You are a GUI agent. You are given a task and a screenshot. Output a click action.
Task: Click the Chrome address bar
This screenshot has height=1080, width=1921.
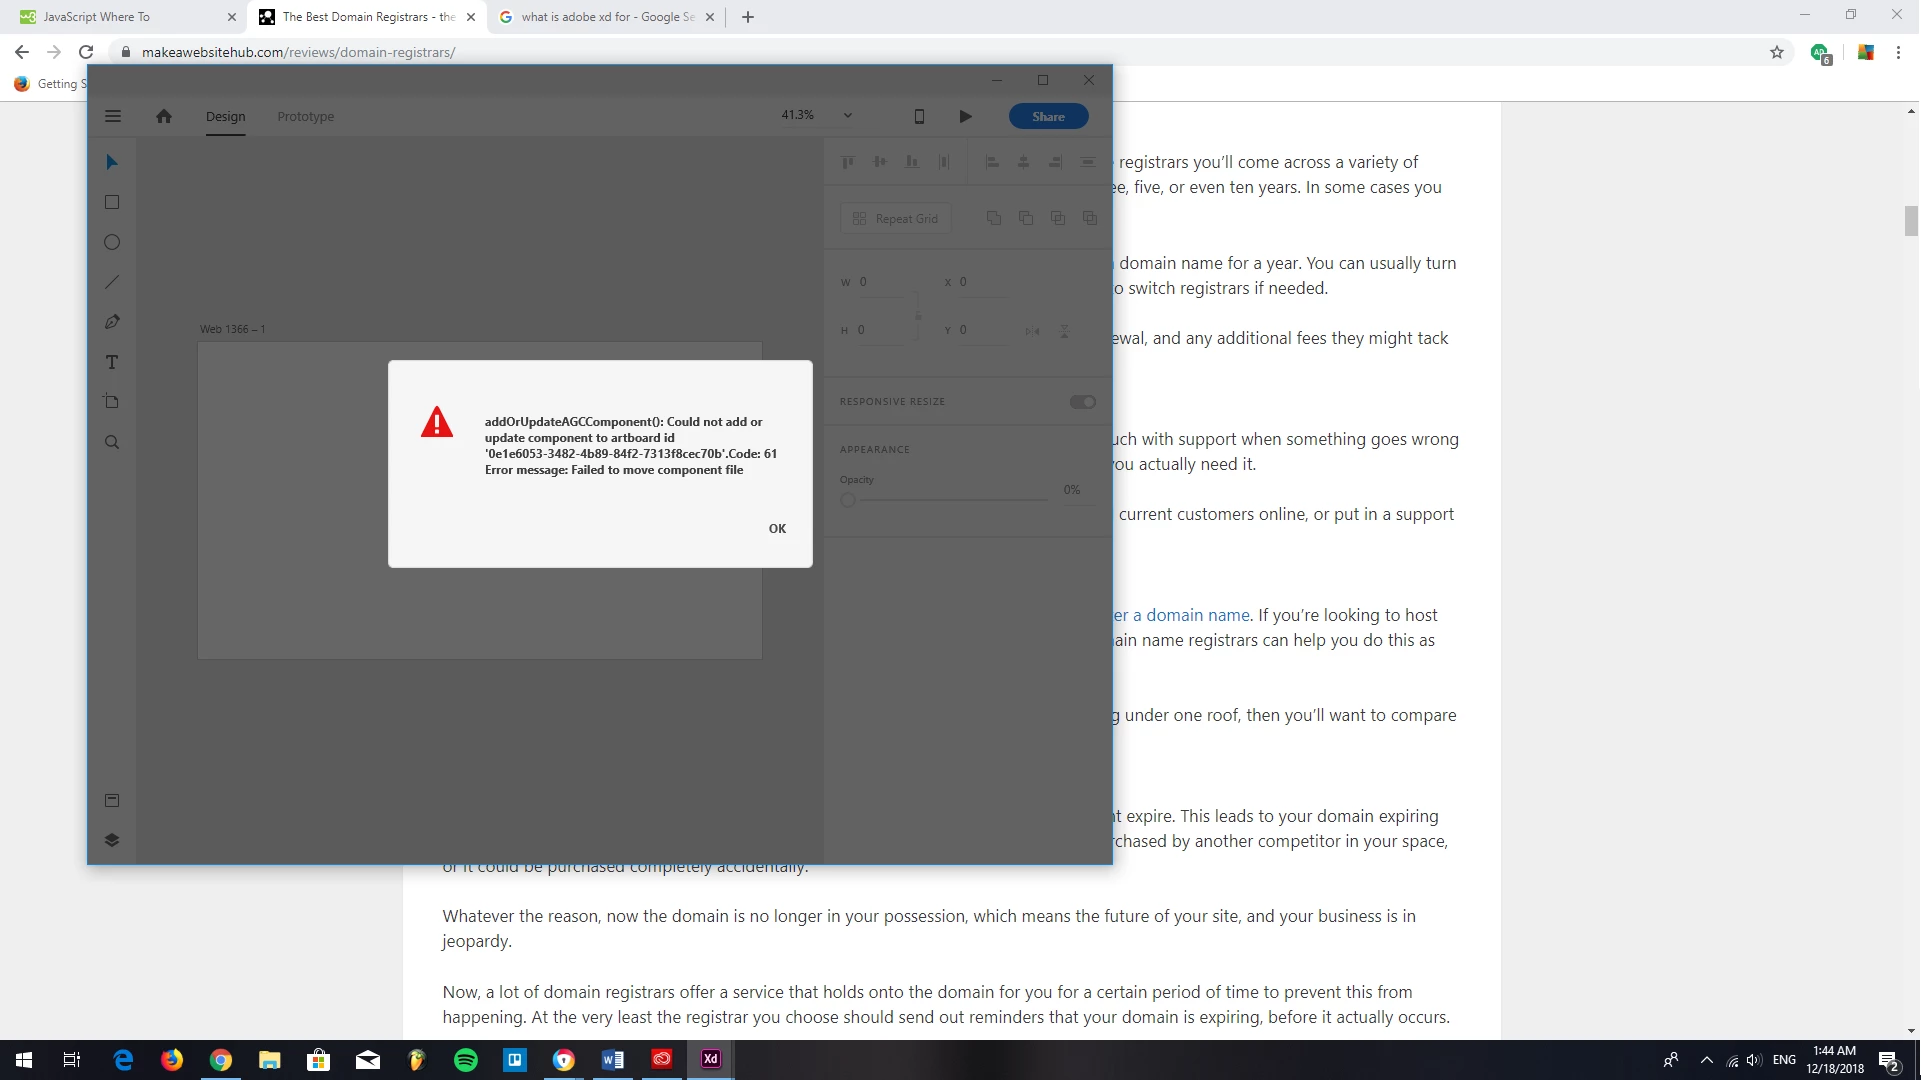point(900,52)
